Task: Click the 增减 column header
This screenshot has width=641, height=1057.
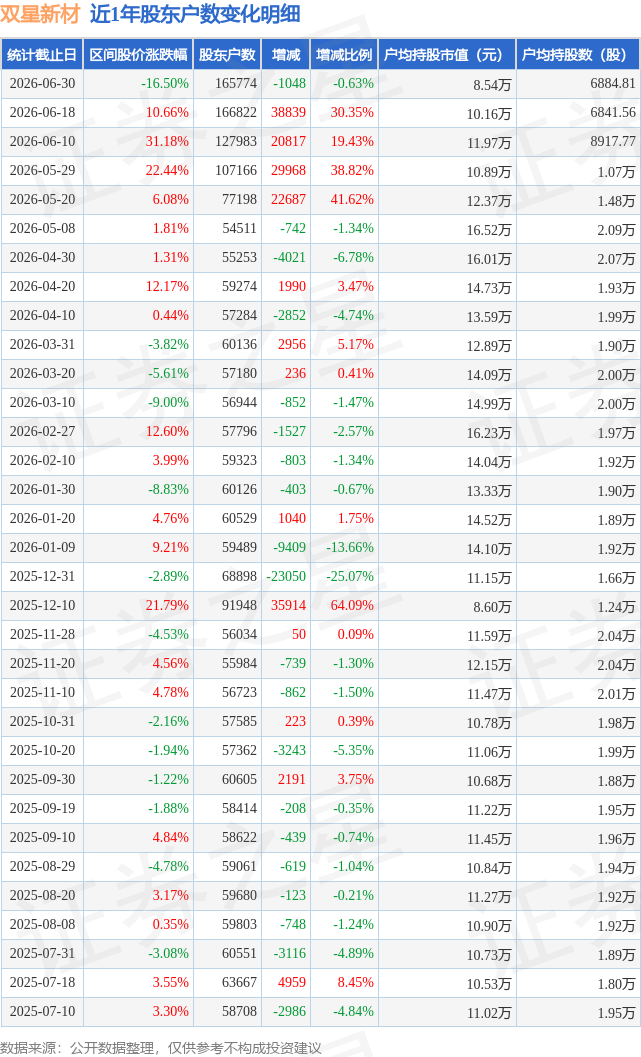Action: [286, 55]
